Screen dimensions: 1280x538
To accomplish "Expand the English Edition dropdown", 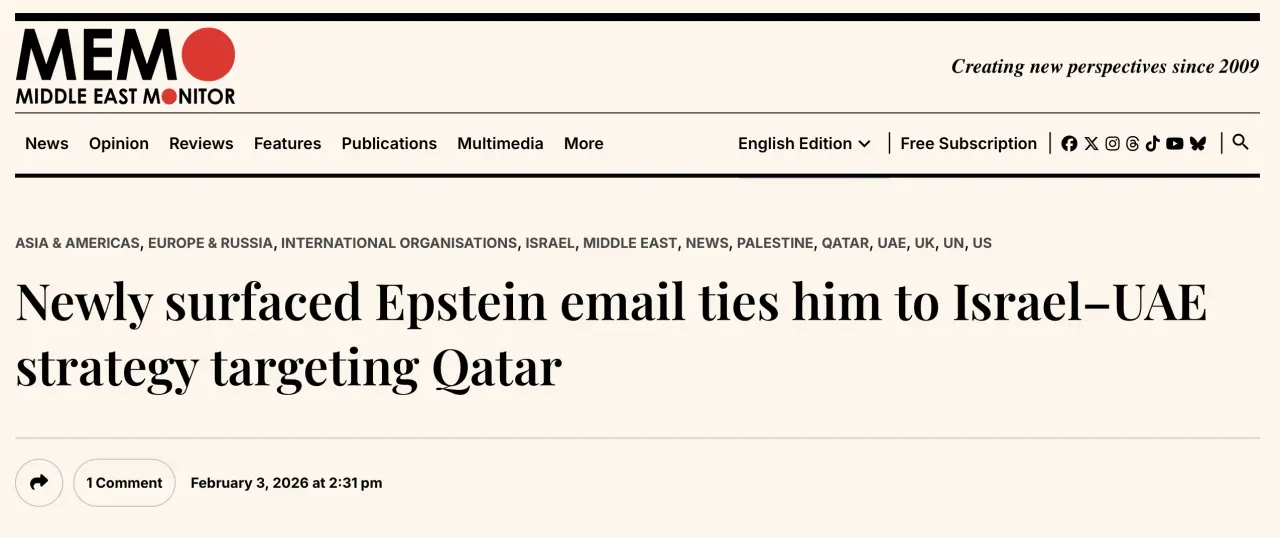I will pyautogui.click(x=804, y=144).
